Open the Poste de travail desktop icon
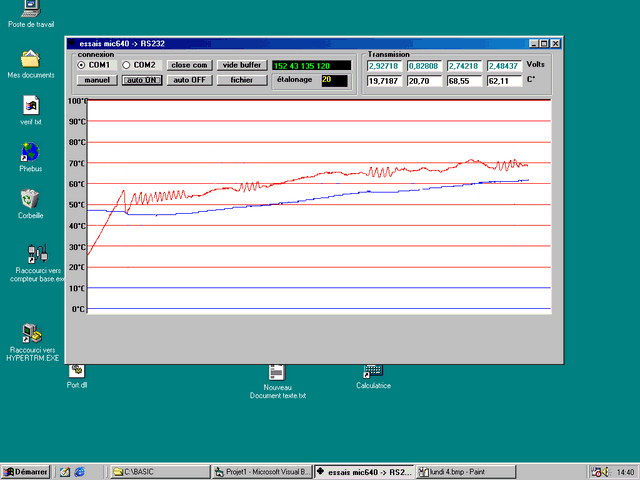The image size is (640, 480). click(30, 10)
